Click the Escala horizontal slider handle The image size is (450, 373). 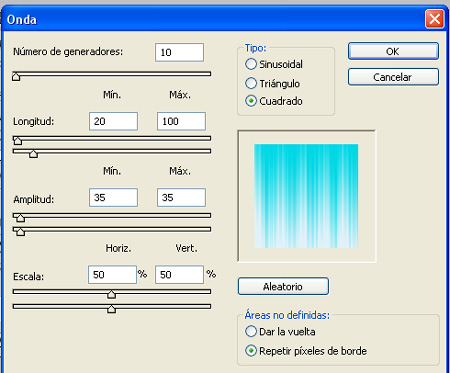coord(111,294)
